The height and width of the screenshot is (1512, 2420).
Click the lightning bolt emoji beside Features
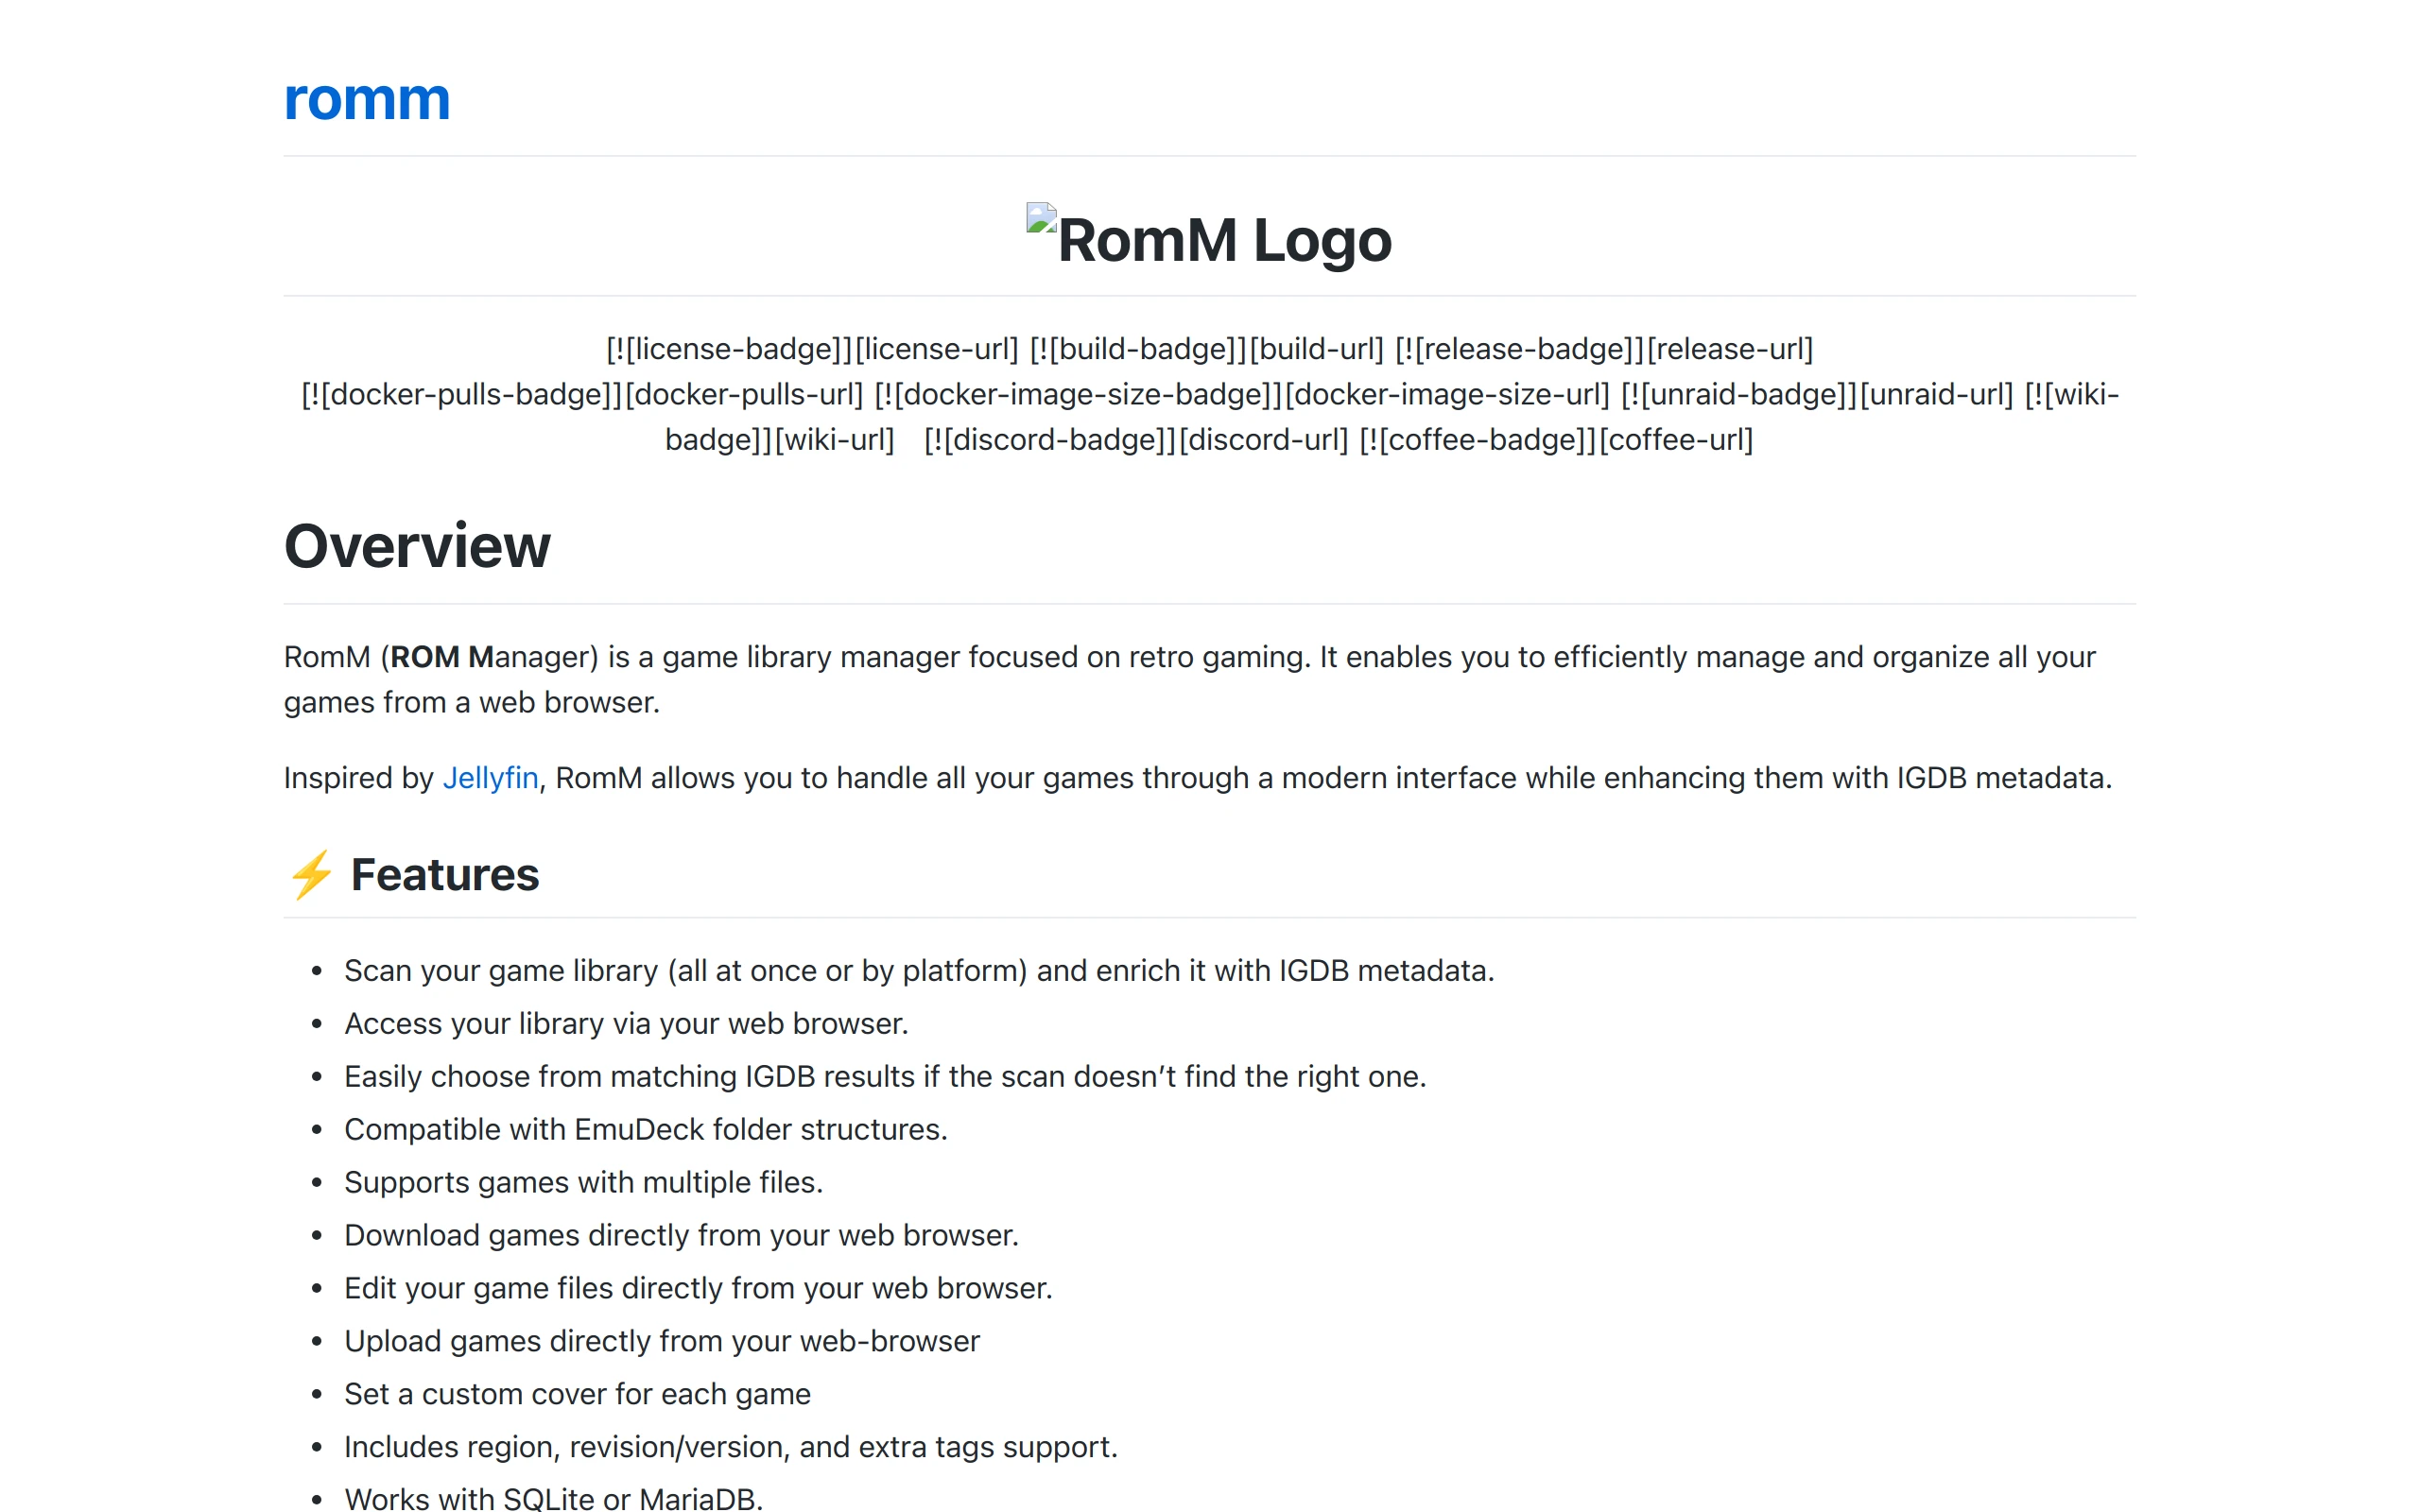coord(311,875)
